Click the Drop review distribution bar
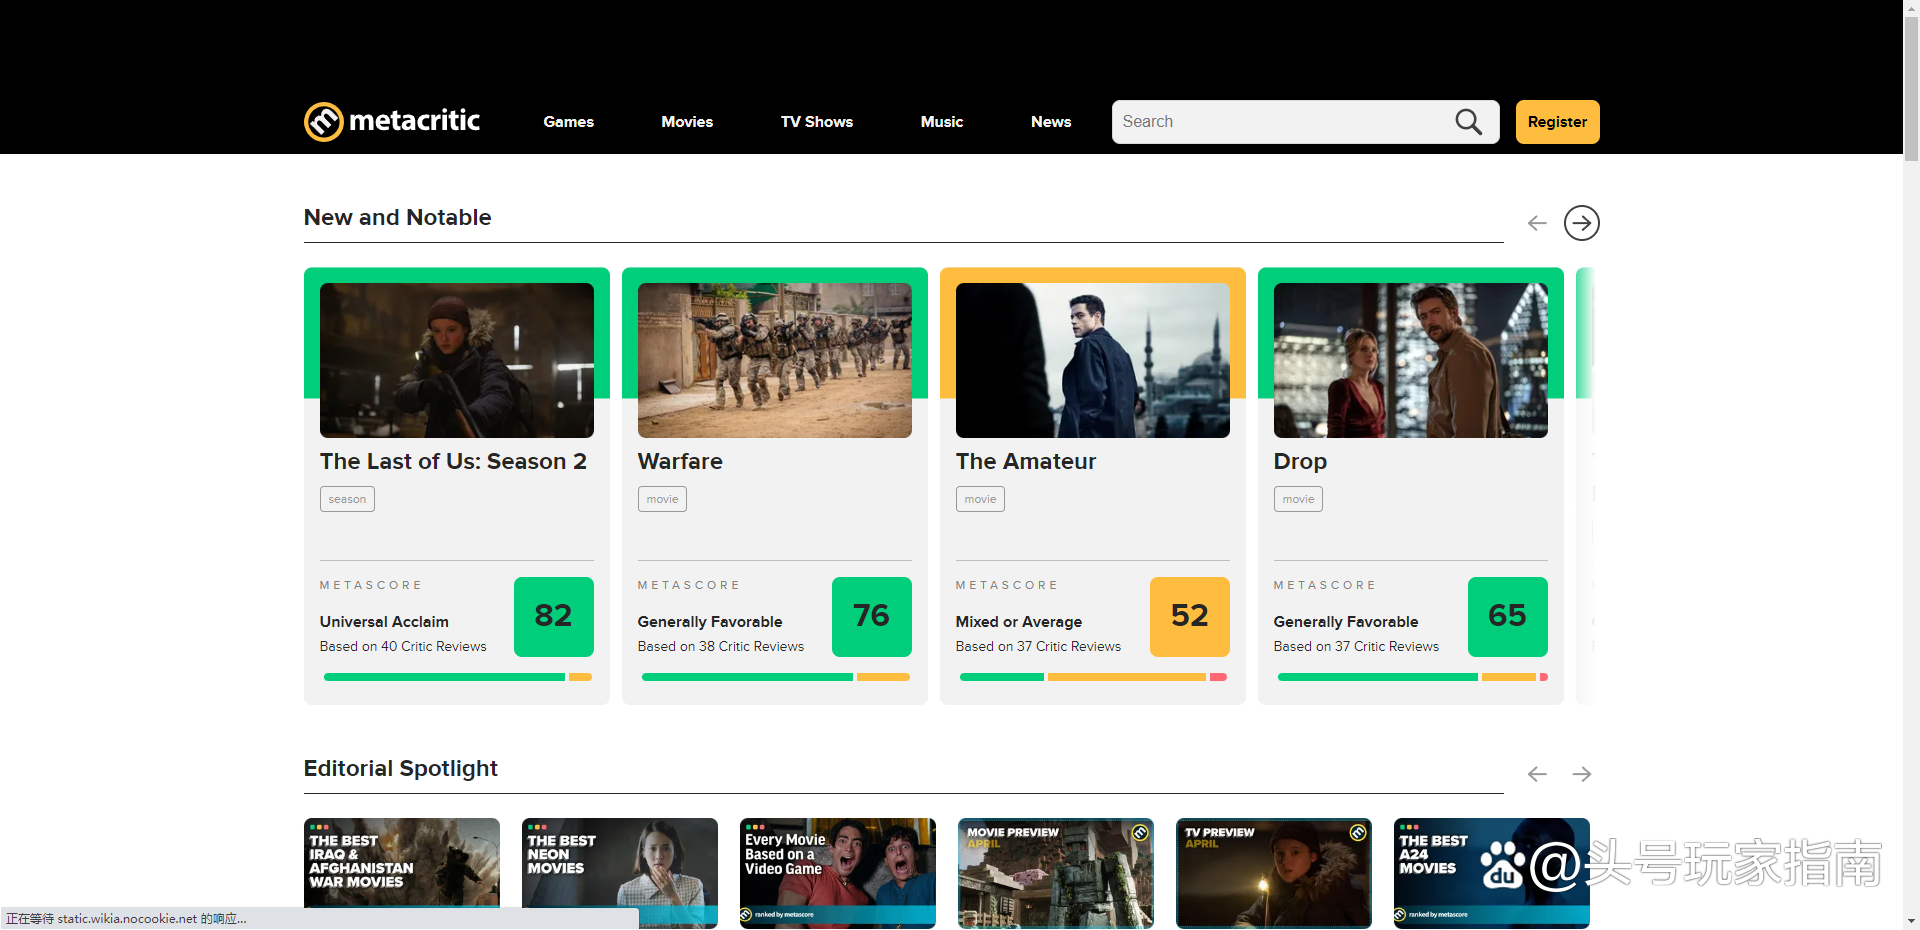1920x930 pixels. (1411, 677)
